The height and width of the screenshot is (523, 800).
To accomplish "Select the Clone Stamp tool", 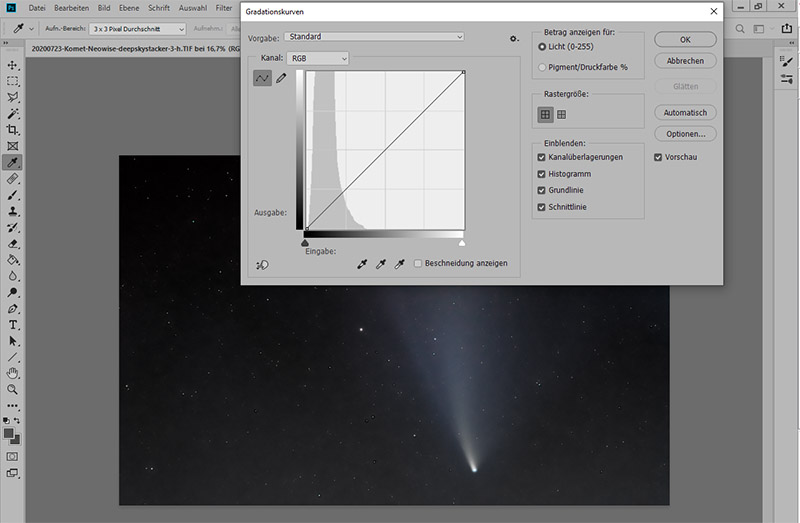I will click(x=13, y=211).
